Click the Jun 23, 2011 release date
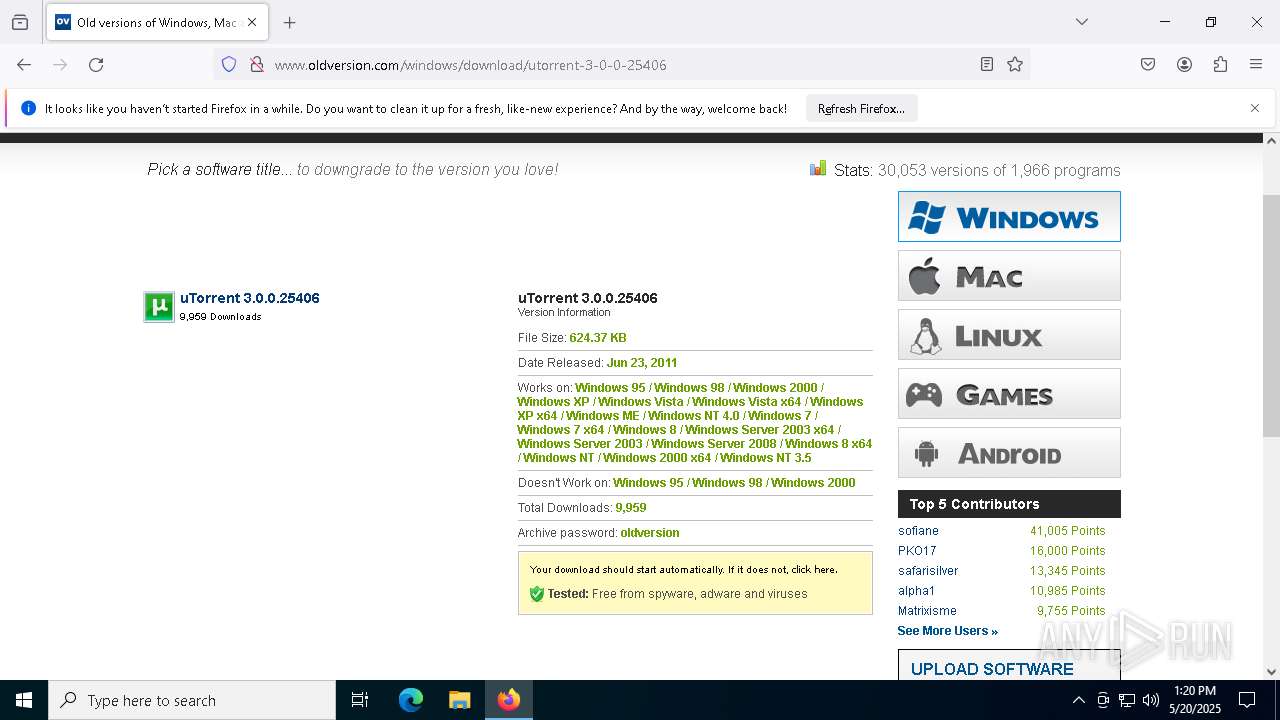1280x720 pixels. [x=641, y=363]
